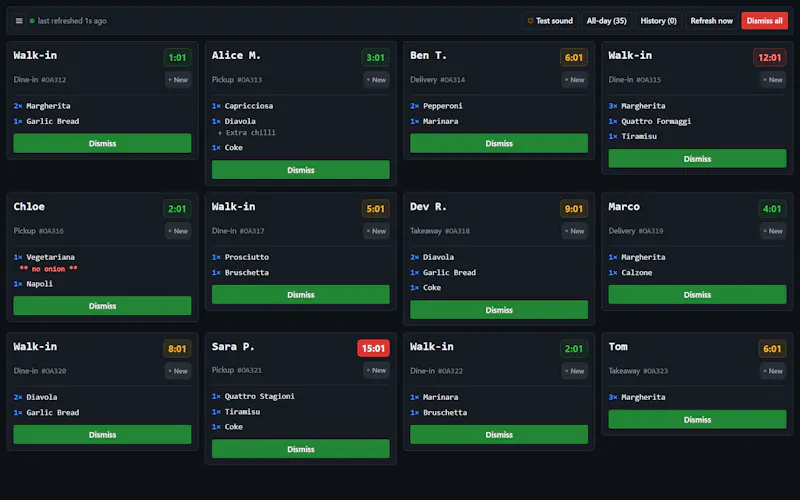Image resolution: width=800 pixels, height=500 pixels.
Task: Click Refresh now
Action: point(711,21)
